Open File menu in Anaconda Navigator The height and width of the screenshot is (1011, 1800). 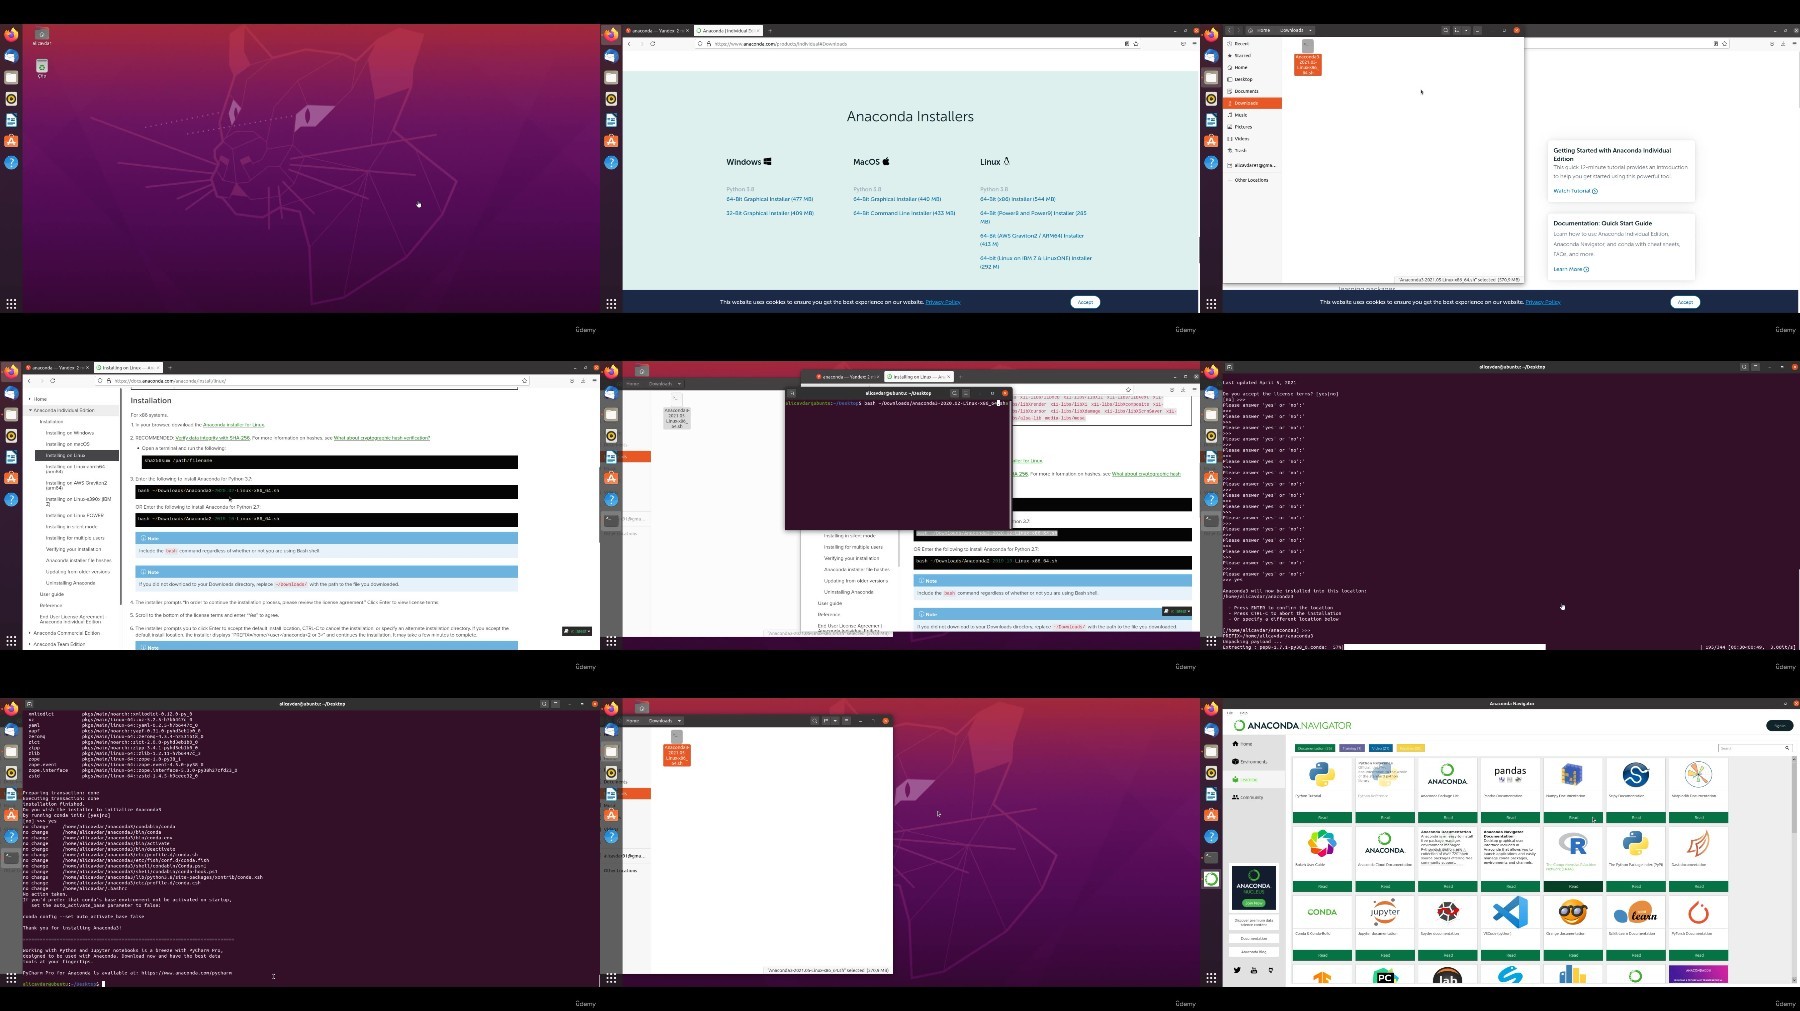coord(1230,712)
